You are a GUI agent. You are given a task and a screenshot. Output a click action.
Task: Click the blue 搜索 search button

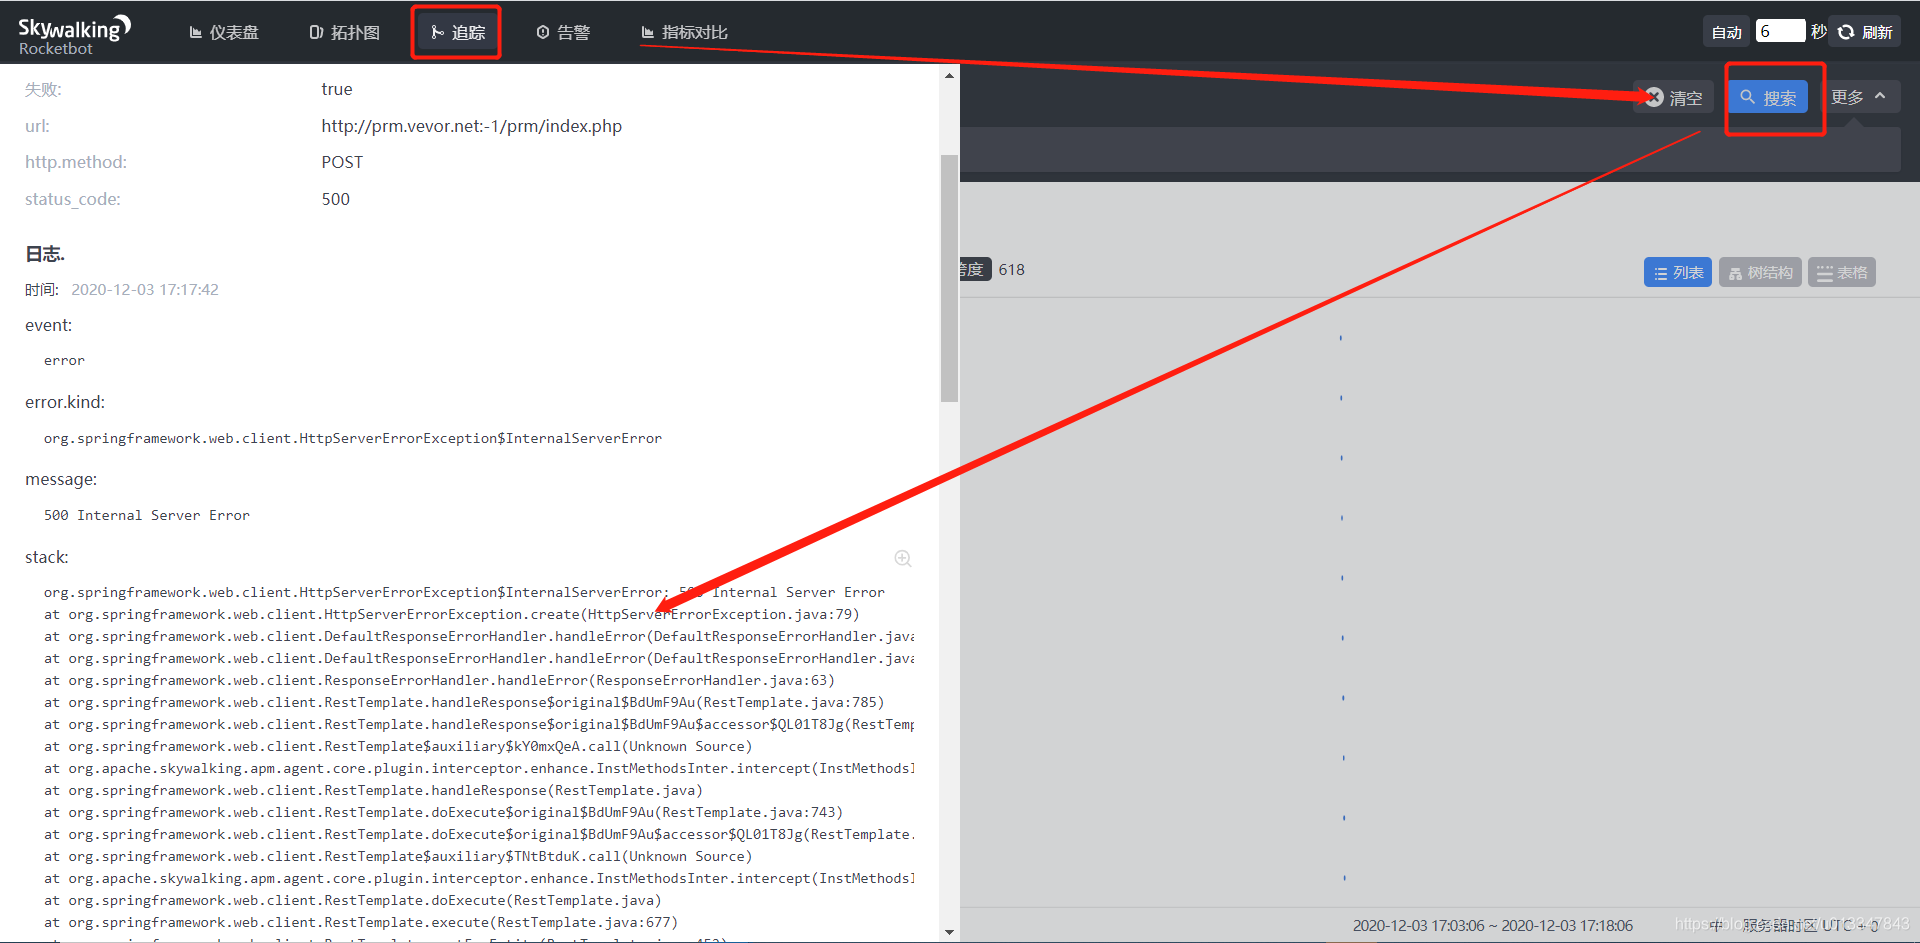(x=1768, y=97)
